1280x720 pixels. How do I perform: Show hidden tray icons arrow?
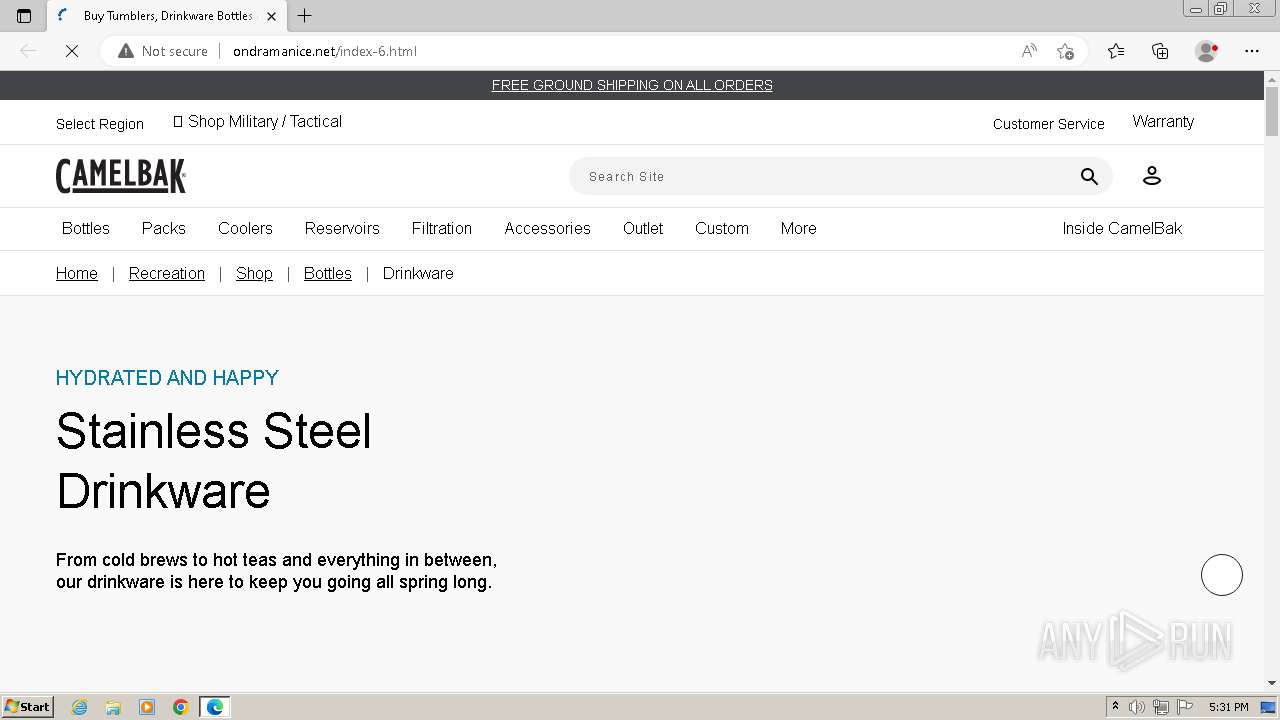pyautogui.click(x=1115, y=707)
